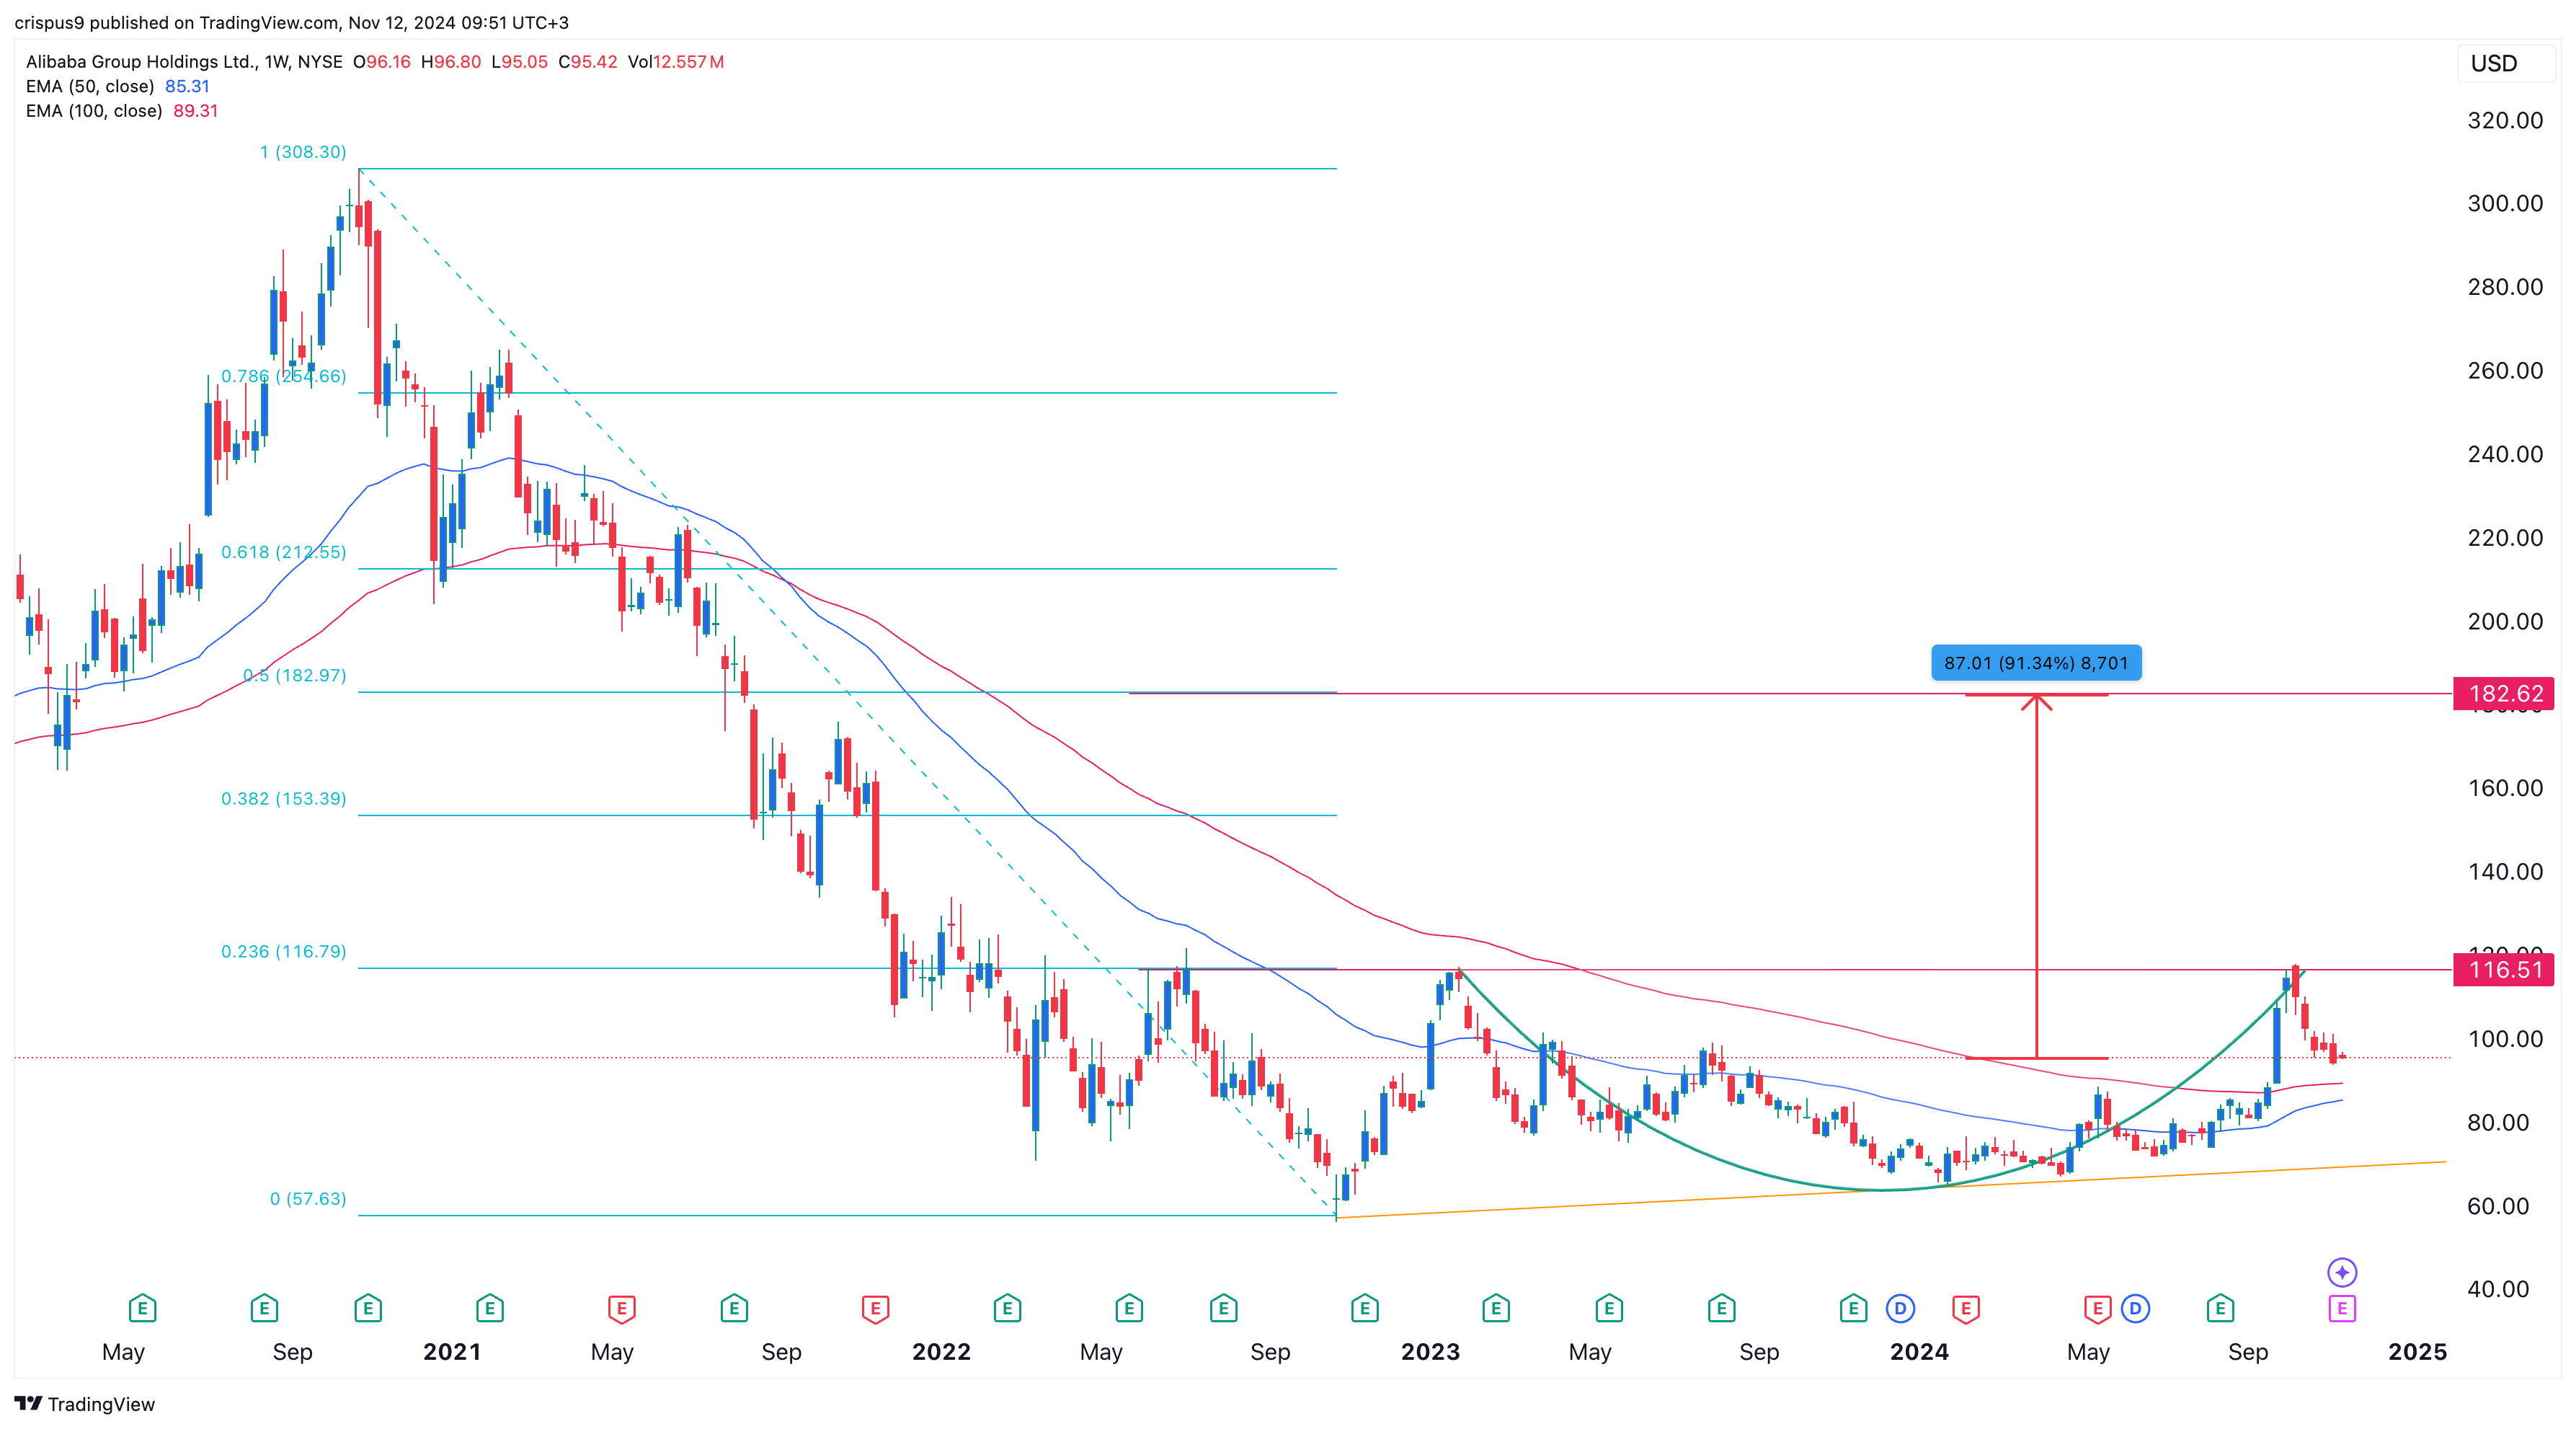
Task: Click the TradingView logo
Action: click(x=85, y=1404)
